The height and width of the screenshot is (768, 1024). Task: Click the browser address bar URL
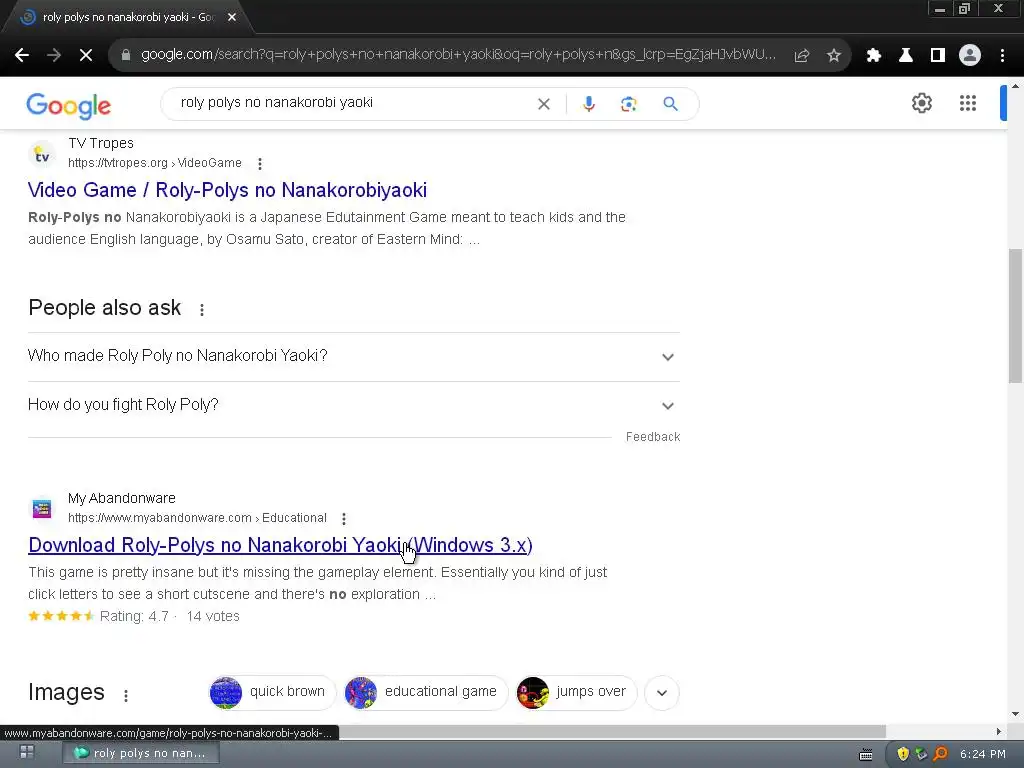[457, 55]
